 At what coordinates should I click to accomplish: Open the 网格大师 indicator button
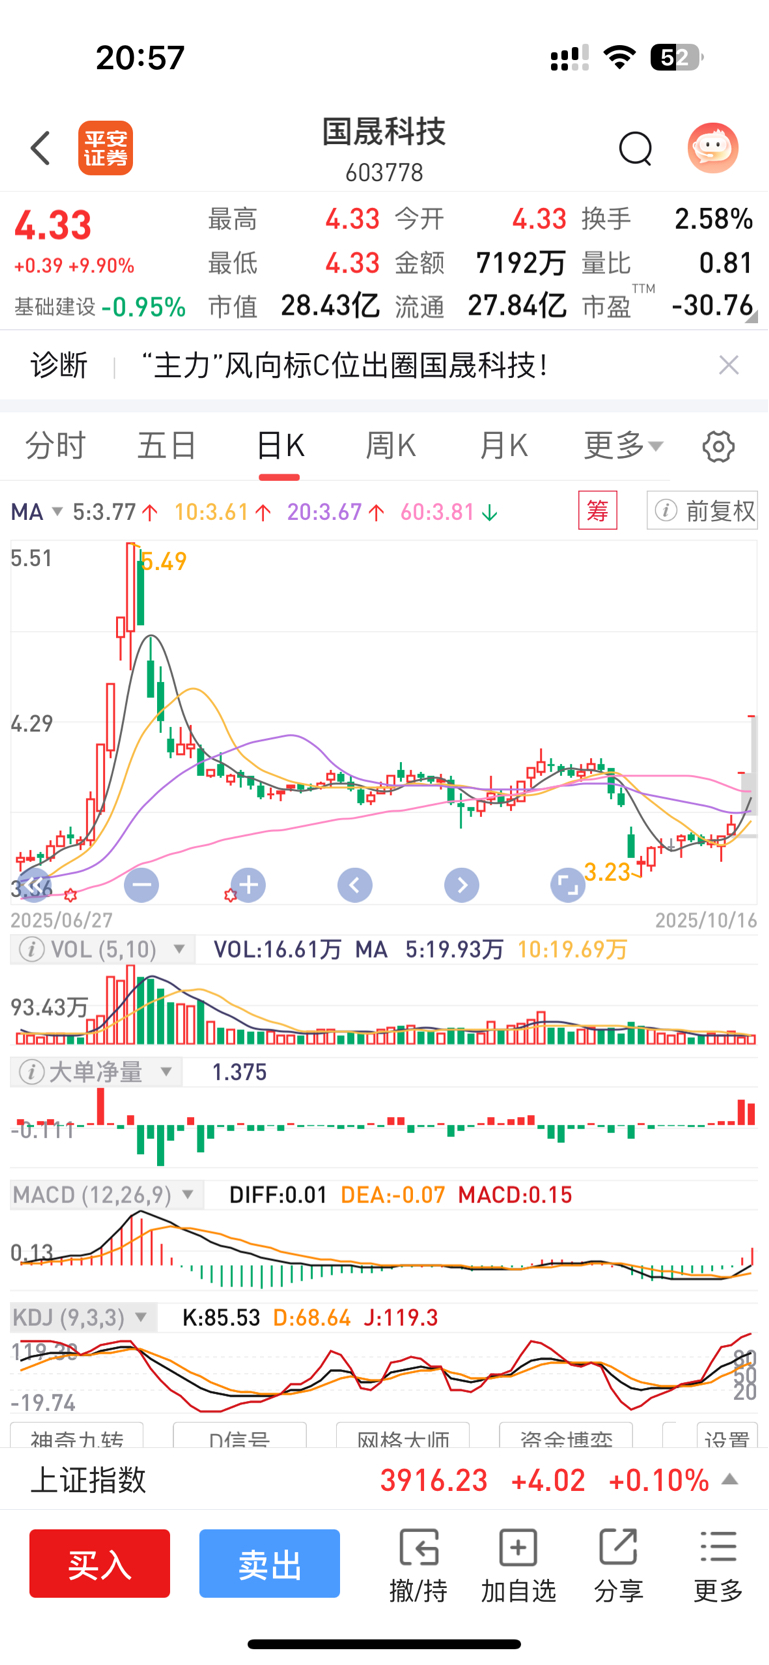403,1436
